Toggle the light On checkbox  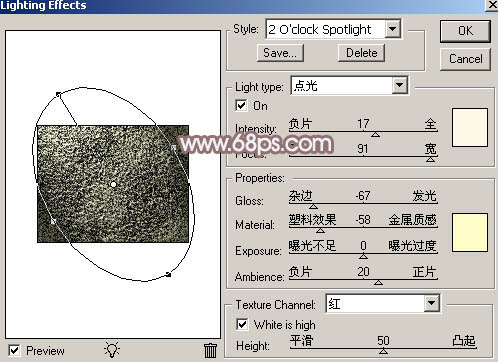pyautogui.click(x=241, y=106)
